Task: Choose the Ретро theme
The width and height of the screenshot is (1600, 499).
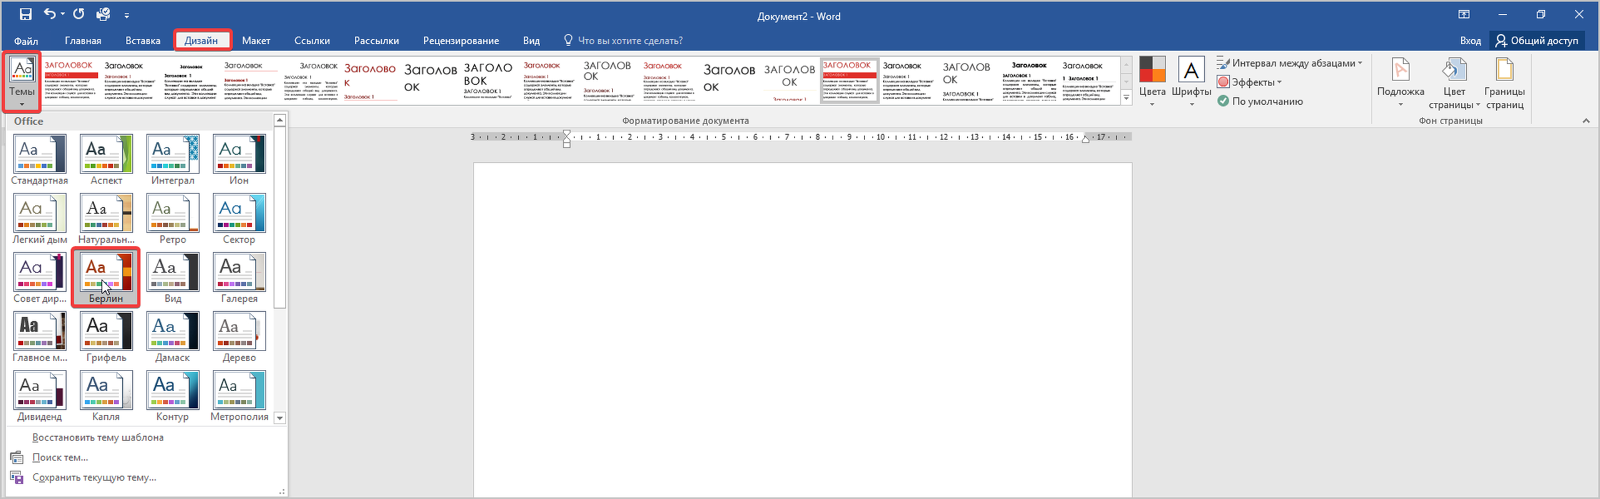Action: click(x=172, y=215)
